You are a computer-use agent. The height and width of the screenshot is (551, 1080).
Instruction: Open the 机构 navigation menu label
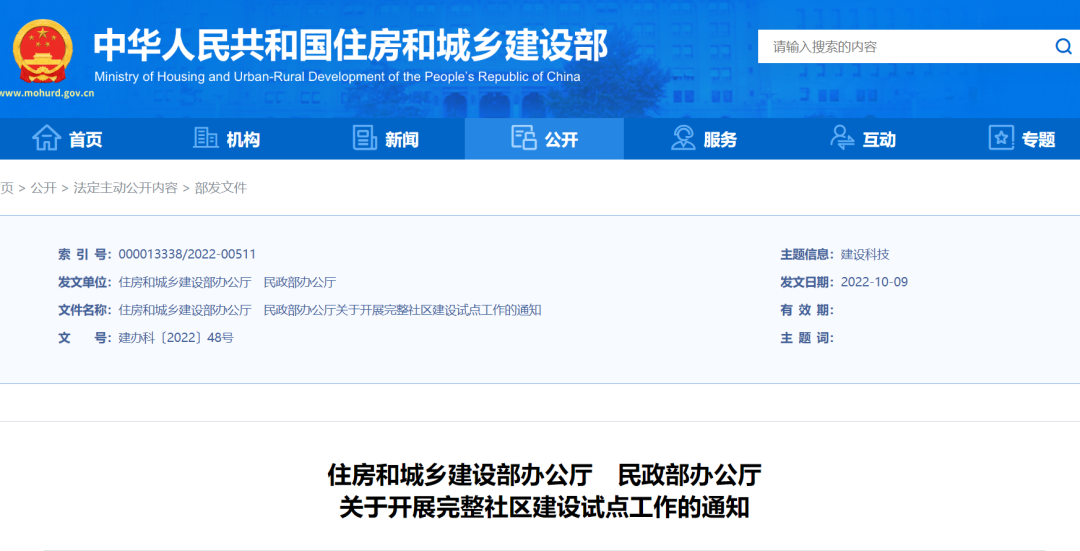tap(243, 140)
